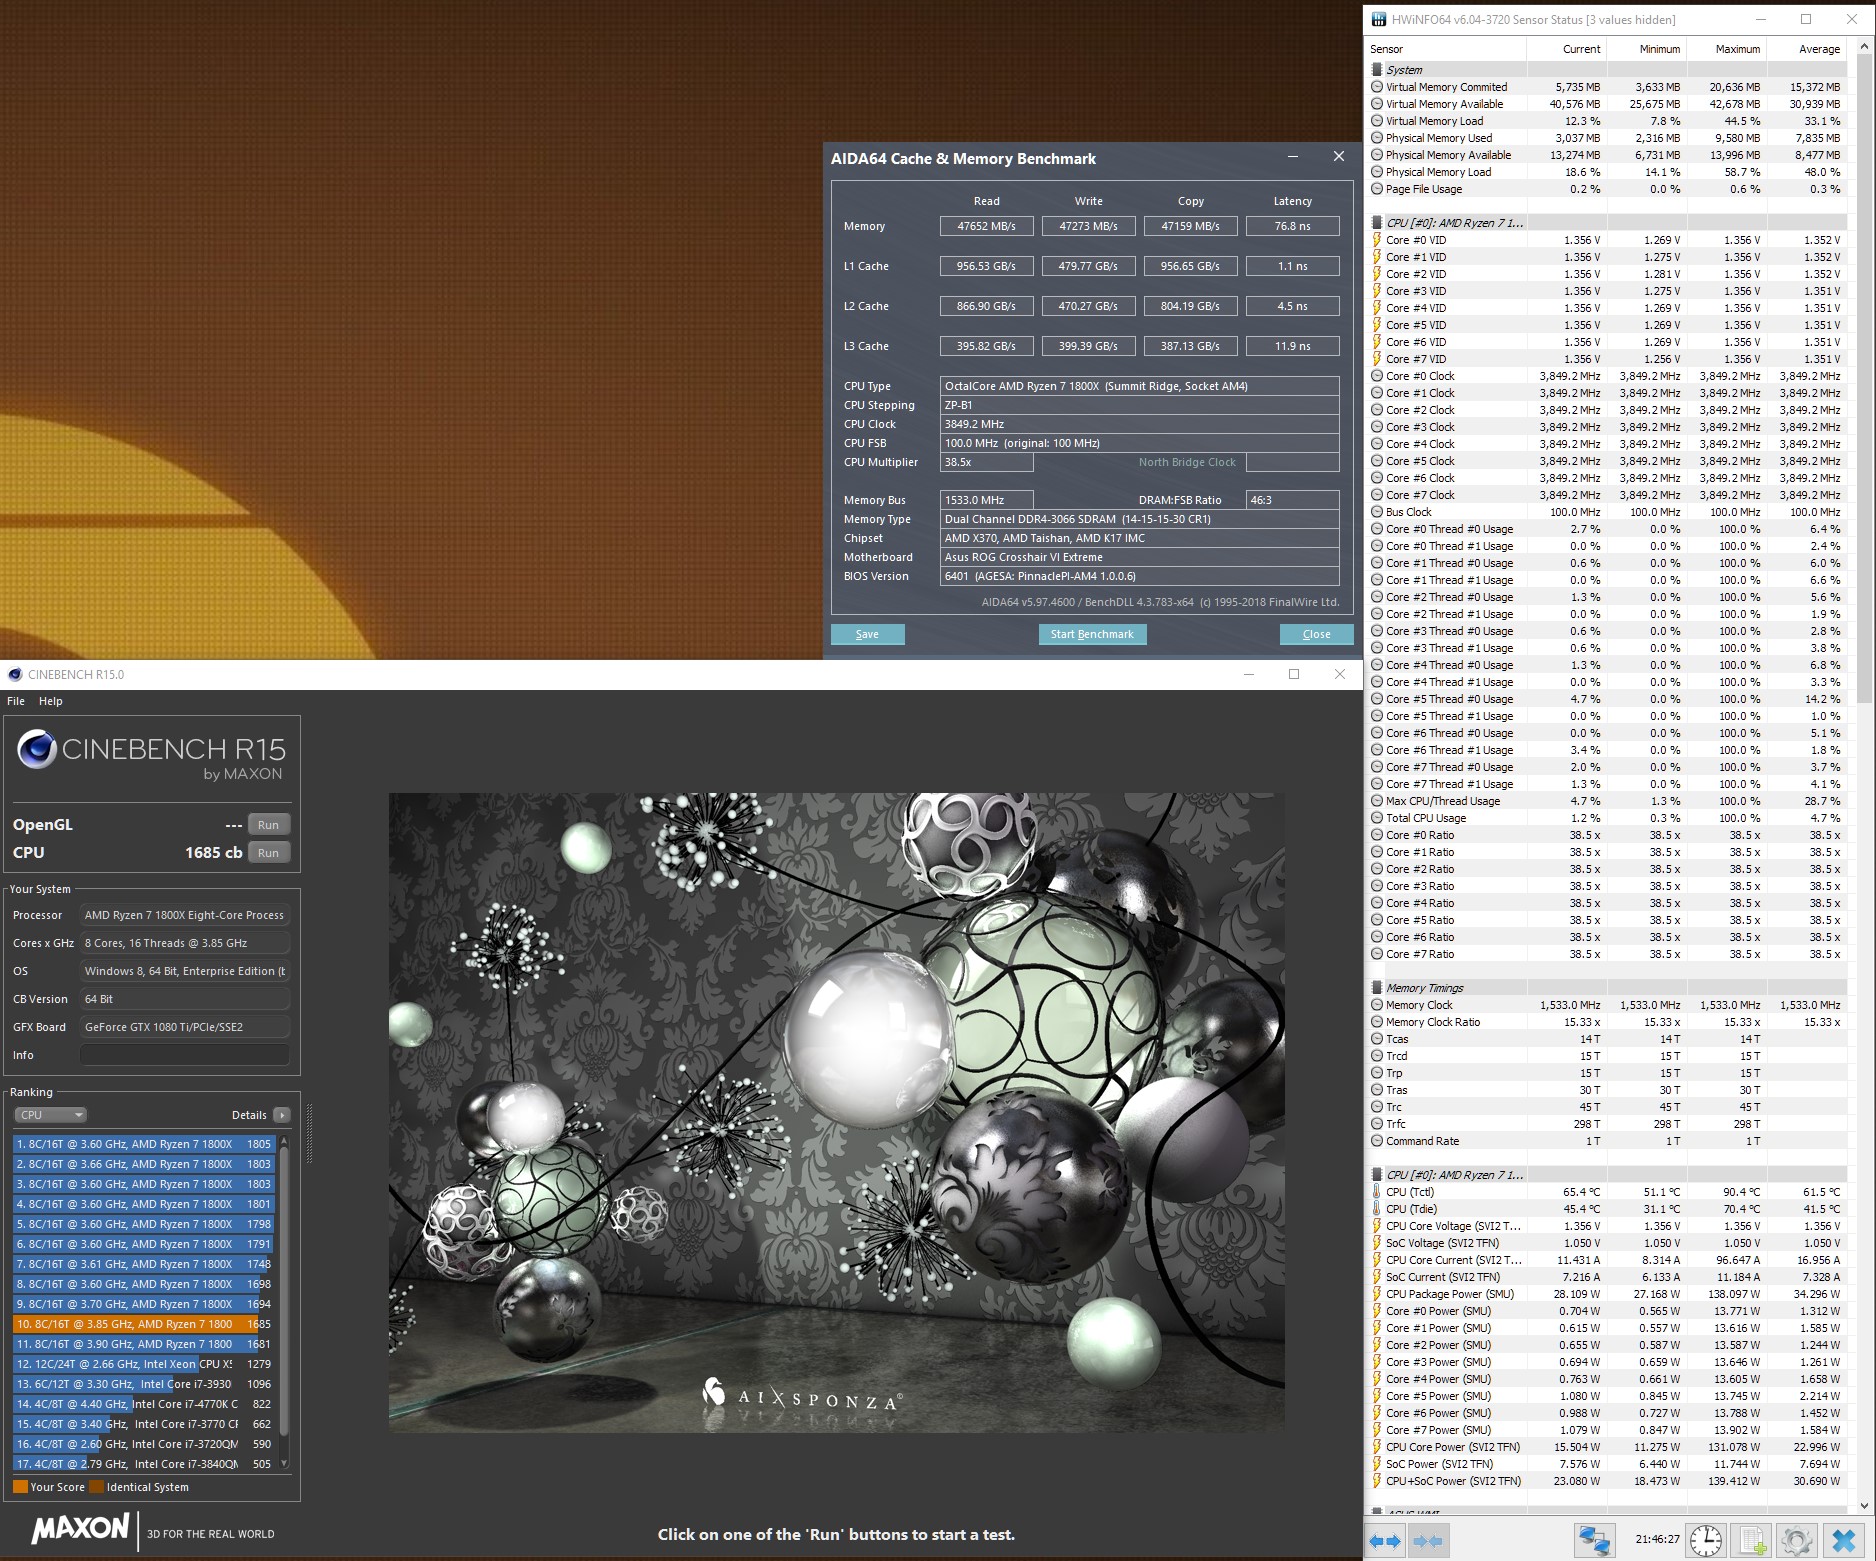The height and width of the screenshot is (1561, 1876).
Task: Click the GFX Board GeForce GTX 1080 Ti field
Action: pyautogui.click(x=185, y=1027)
